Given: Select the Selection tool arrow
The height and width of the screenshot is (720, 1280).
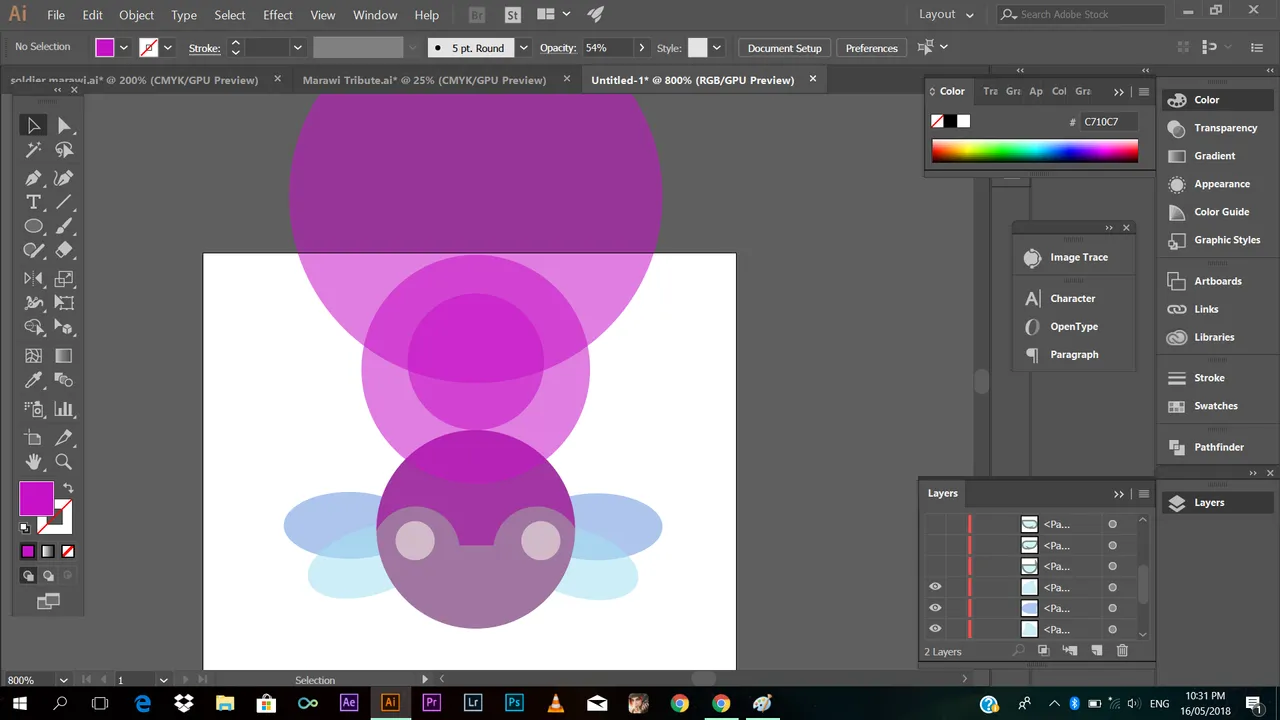Looking at the screenshot, I should pos(33,125).
